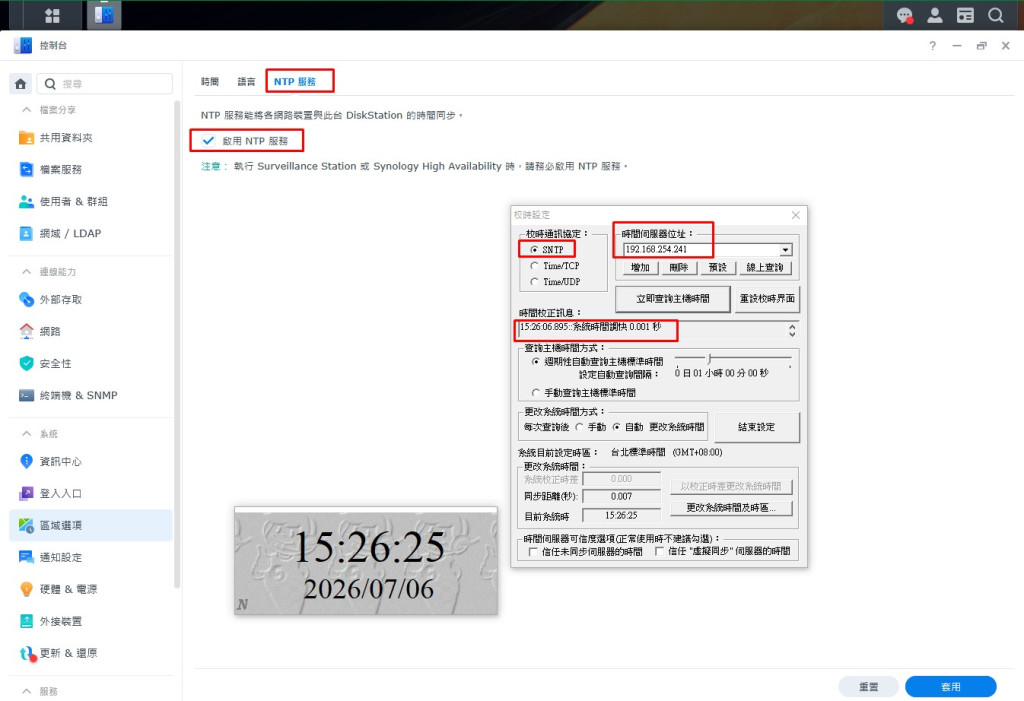The height and width of the screenshot is (701, 1024).
Task: Collapse the 檔案分享 sidebar section
Action: click(26, 110)
